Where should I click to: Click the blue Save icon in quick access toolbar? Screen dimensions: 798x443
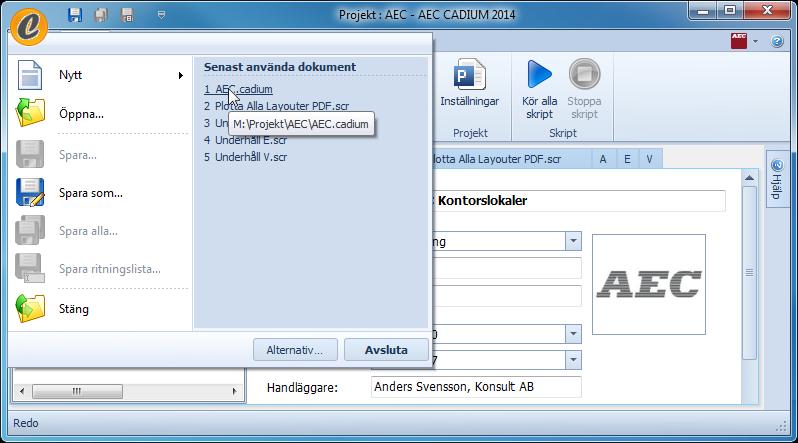pyautogui.click(x=75, y=15)
